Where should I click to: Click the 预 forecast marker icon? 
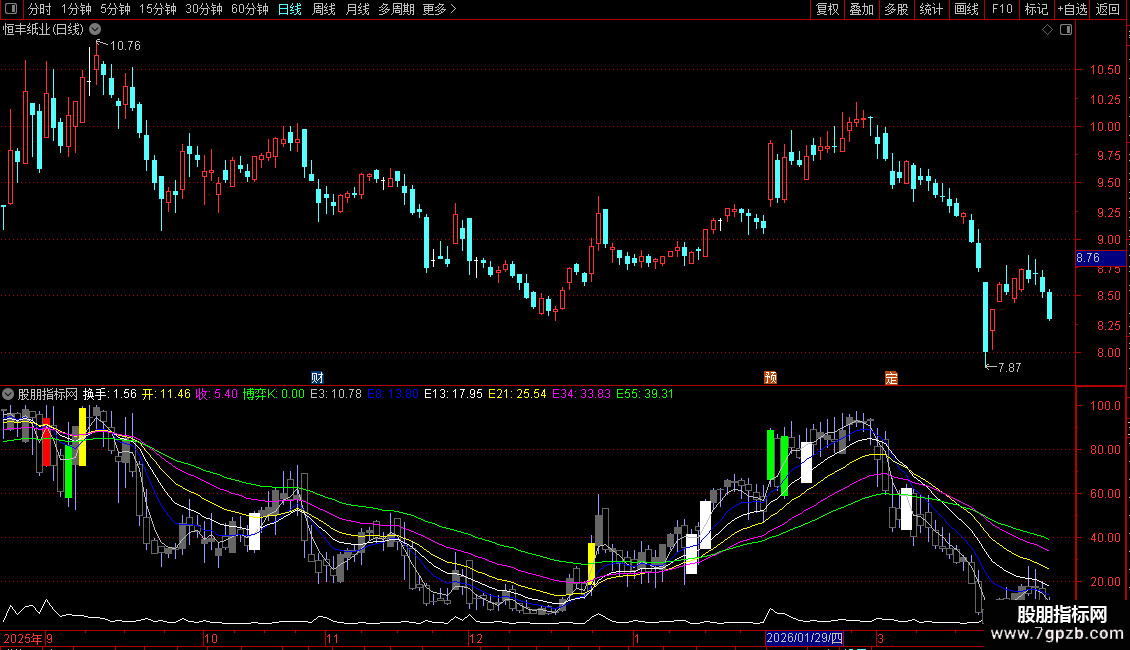[770, 378]
